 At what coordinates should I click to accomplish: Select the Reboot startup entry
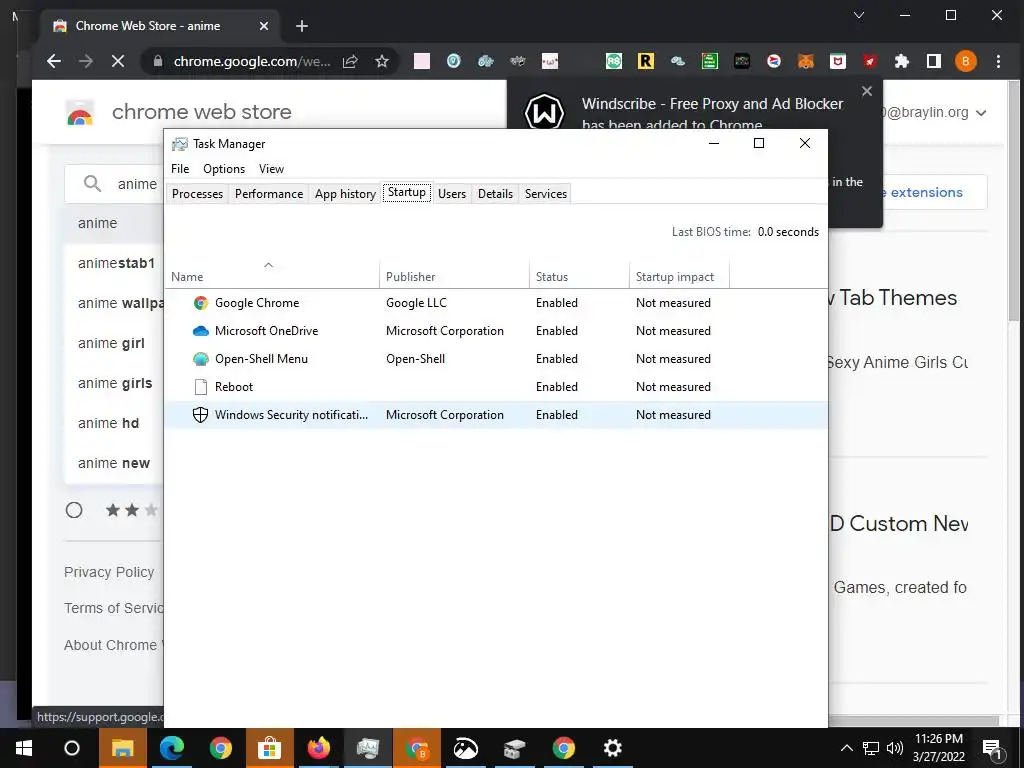pyautogui.click(x=496, y=387)
